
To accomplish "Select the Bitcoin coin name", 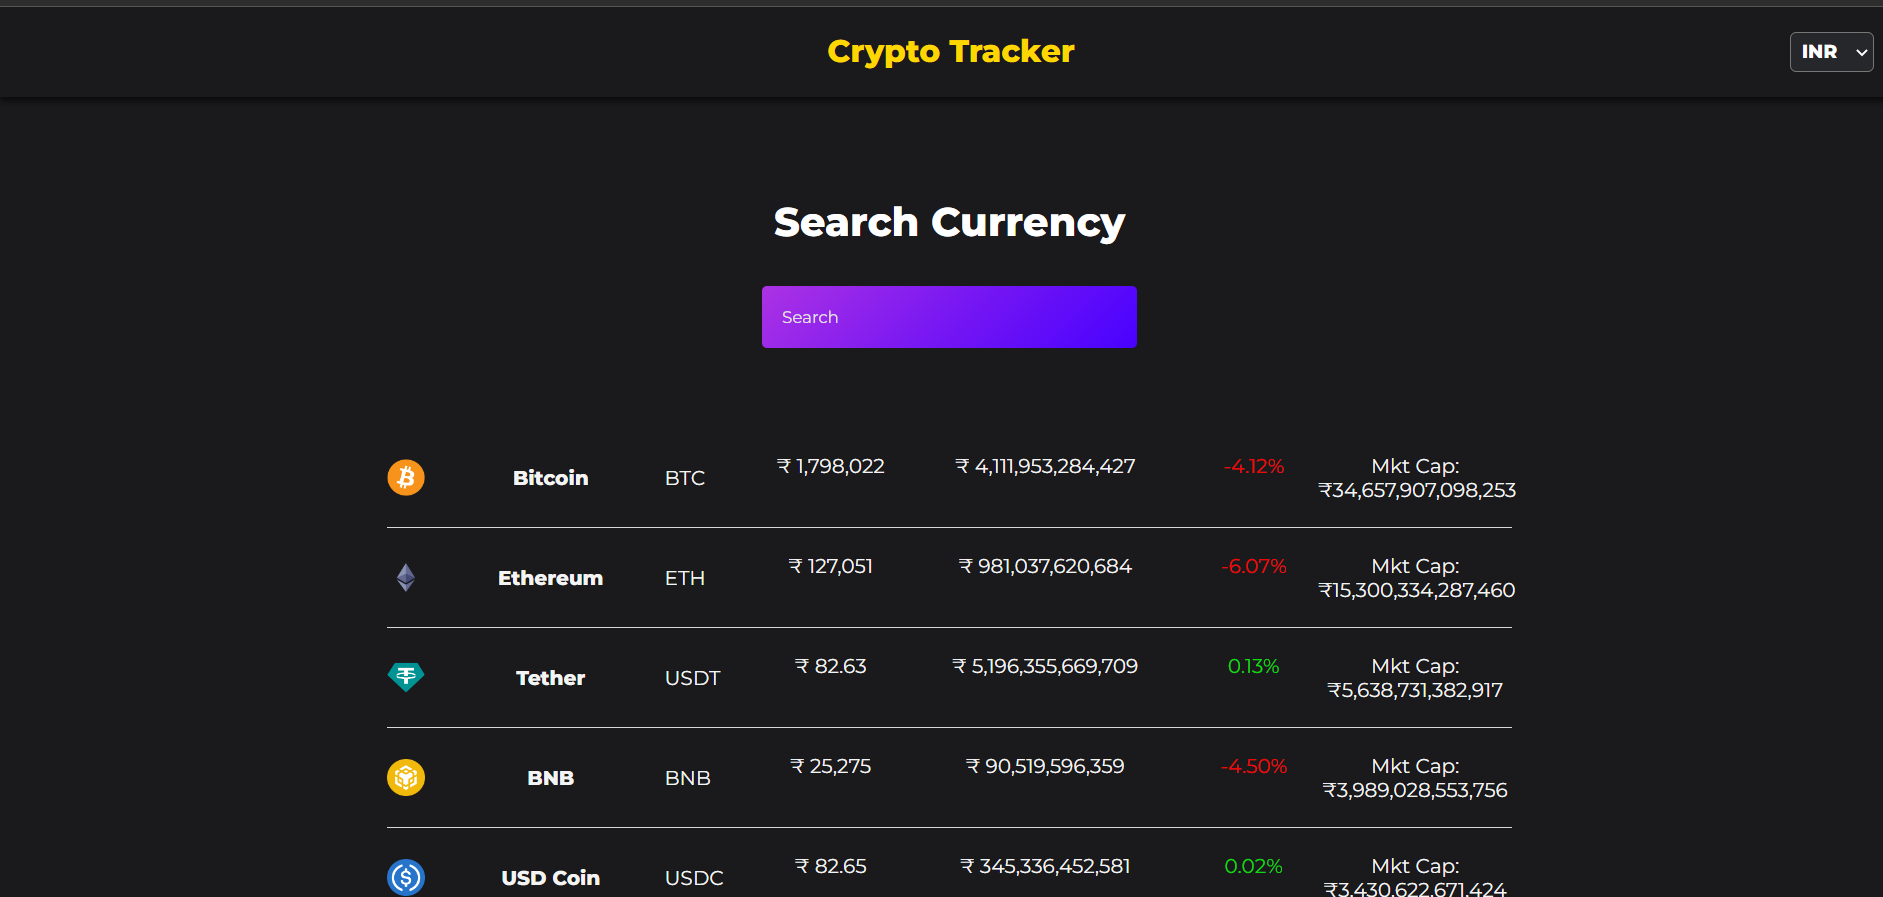I will coord(550,478).
